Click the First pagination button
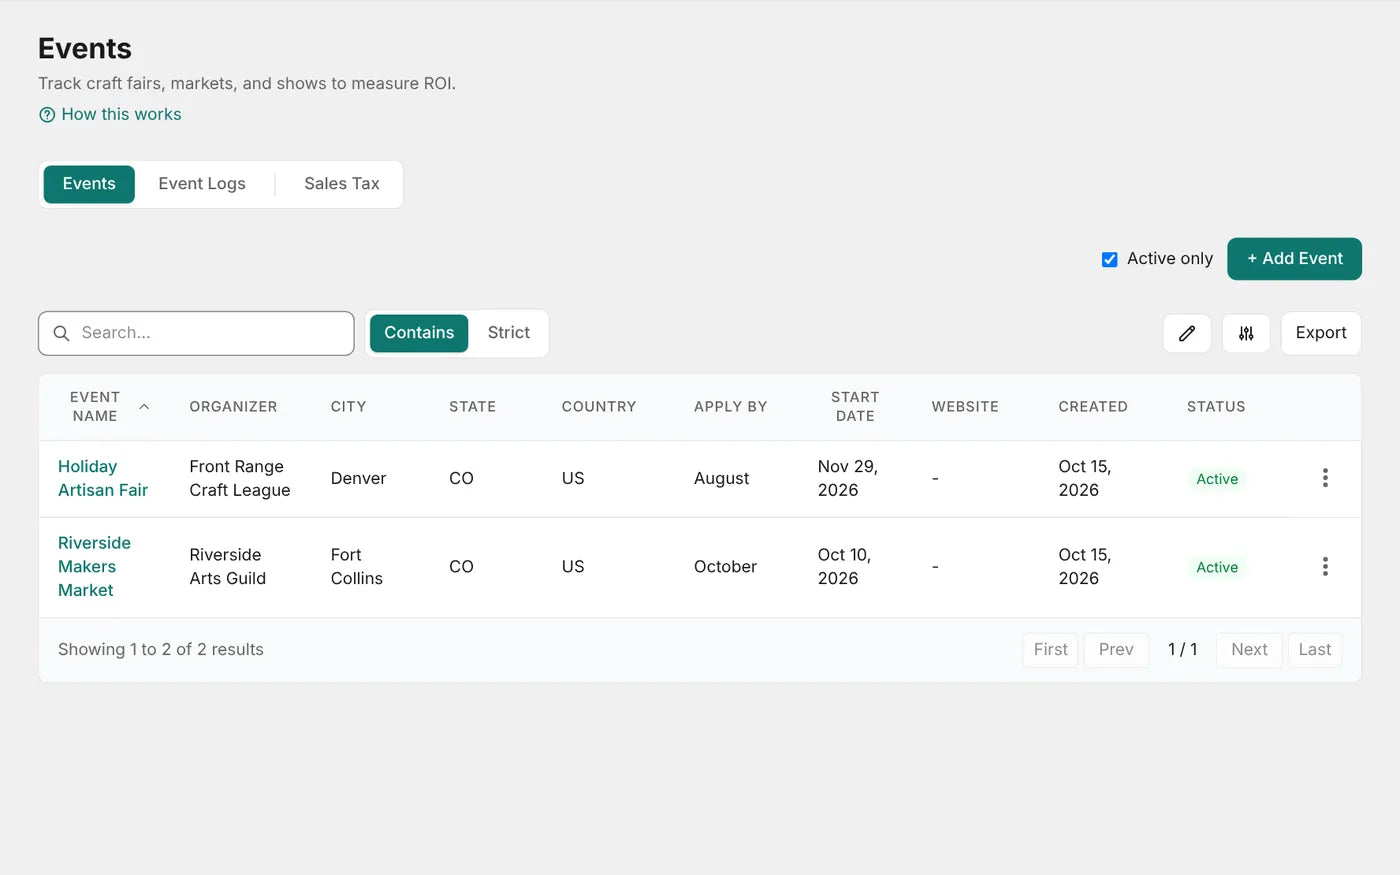The width and height of the screenshot is (1400, 875). click(x=1050, y=650)
